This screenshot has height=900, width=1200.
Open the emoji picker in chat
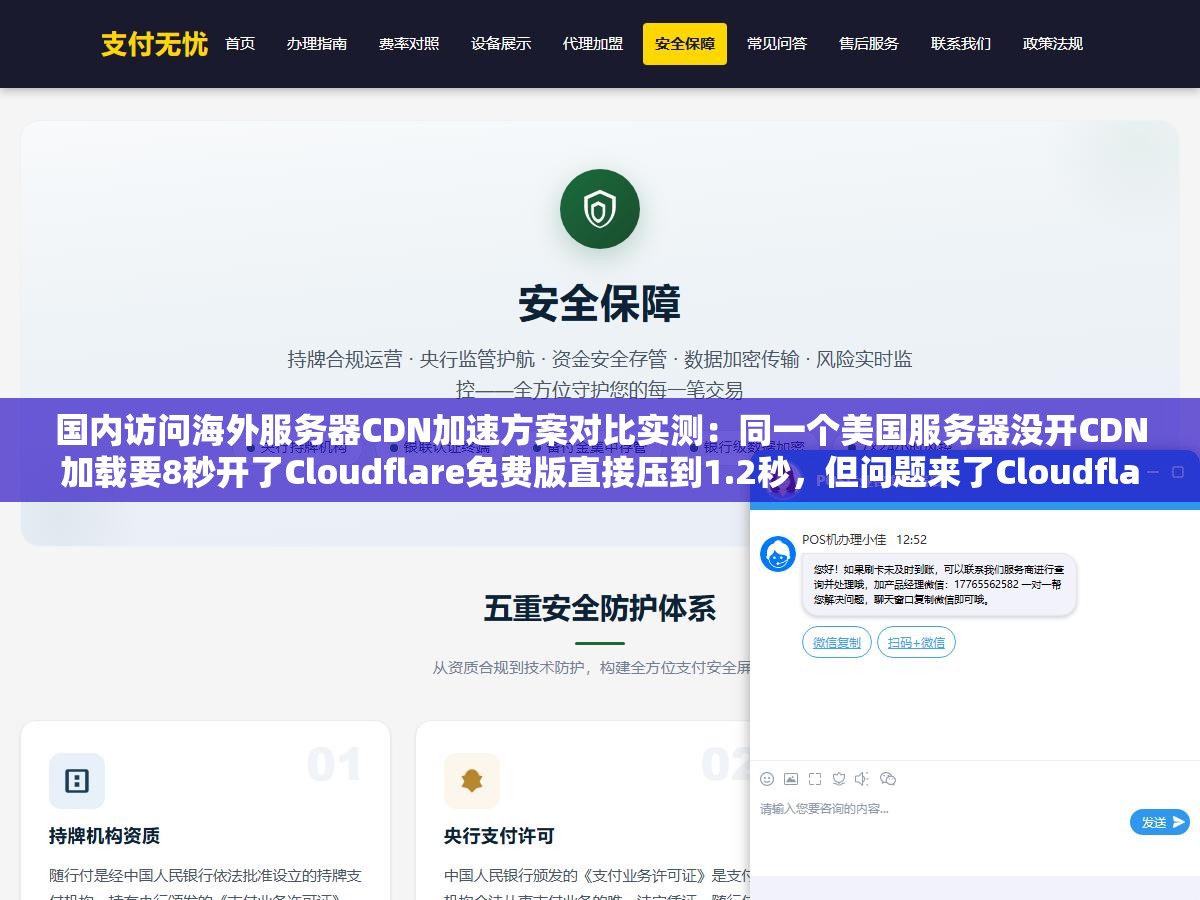pyautogui.click(x=767, y=779)
